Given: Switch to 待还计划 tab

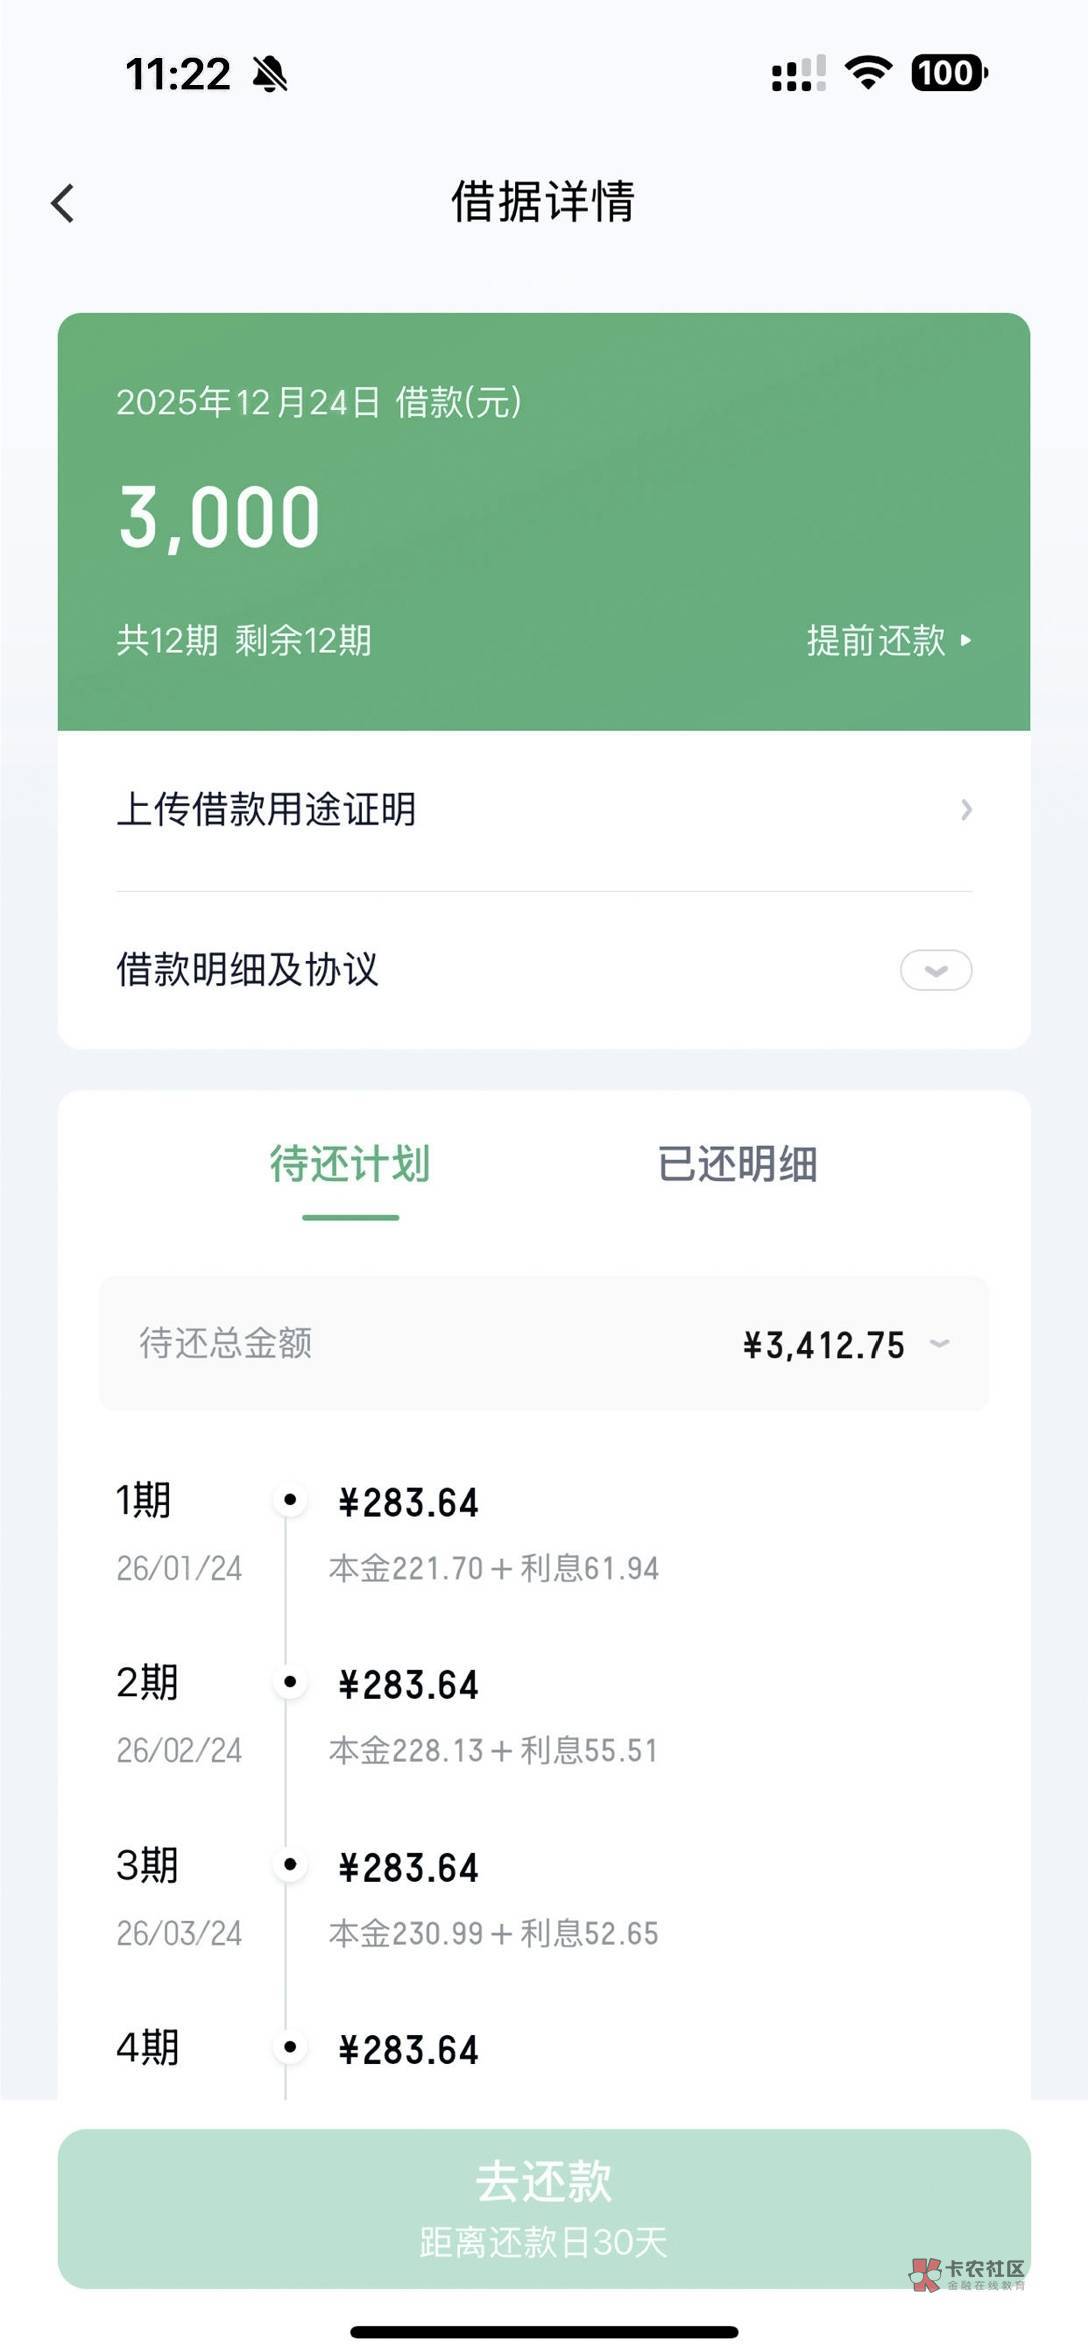Looking at the screenshot, I should pos(350,1164).
